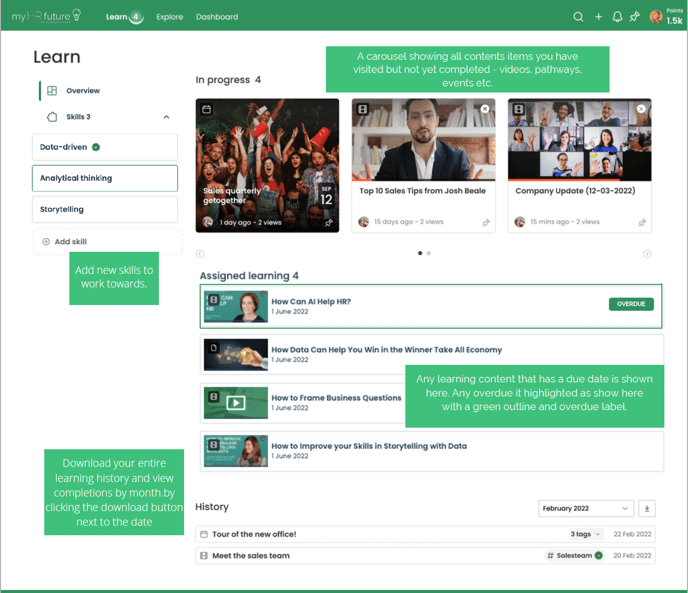Click the plus add-content icon in header

tap(598, 17)
